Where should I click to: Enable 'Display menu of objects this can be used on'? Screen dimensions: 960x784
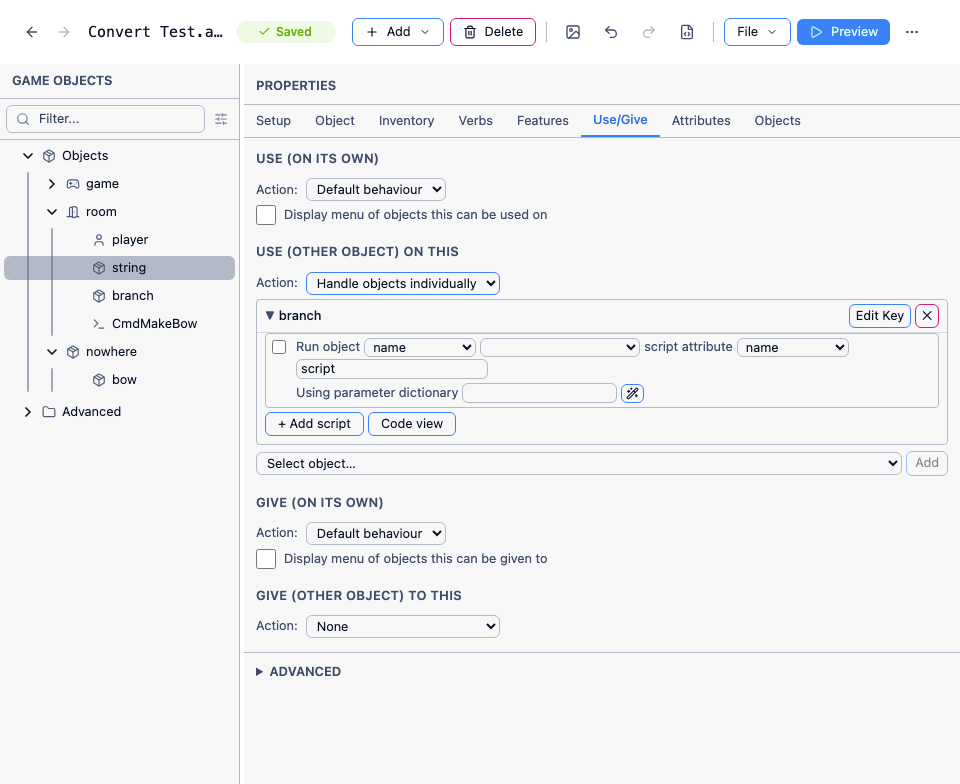click(x=266, y=215)
